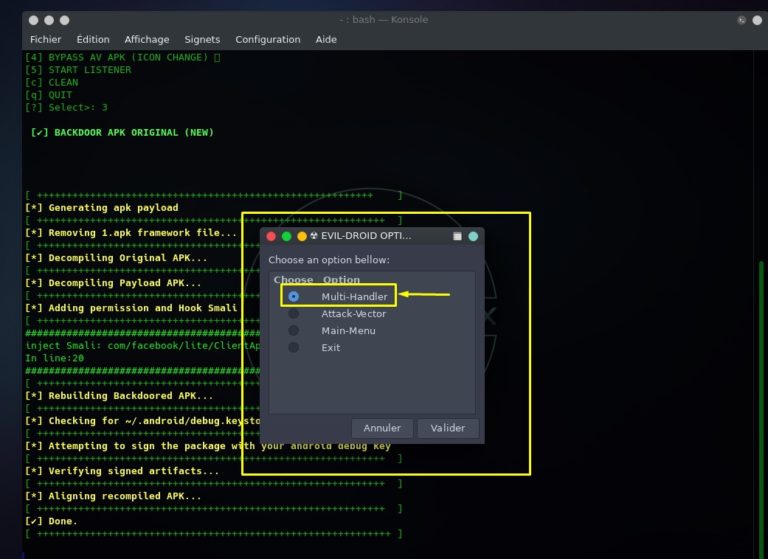
Task: Open the Fichier menu
Action: click(46, 40)
